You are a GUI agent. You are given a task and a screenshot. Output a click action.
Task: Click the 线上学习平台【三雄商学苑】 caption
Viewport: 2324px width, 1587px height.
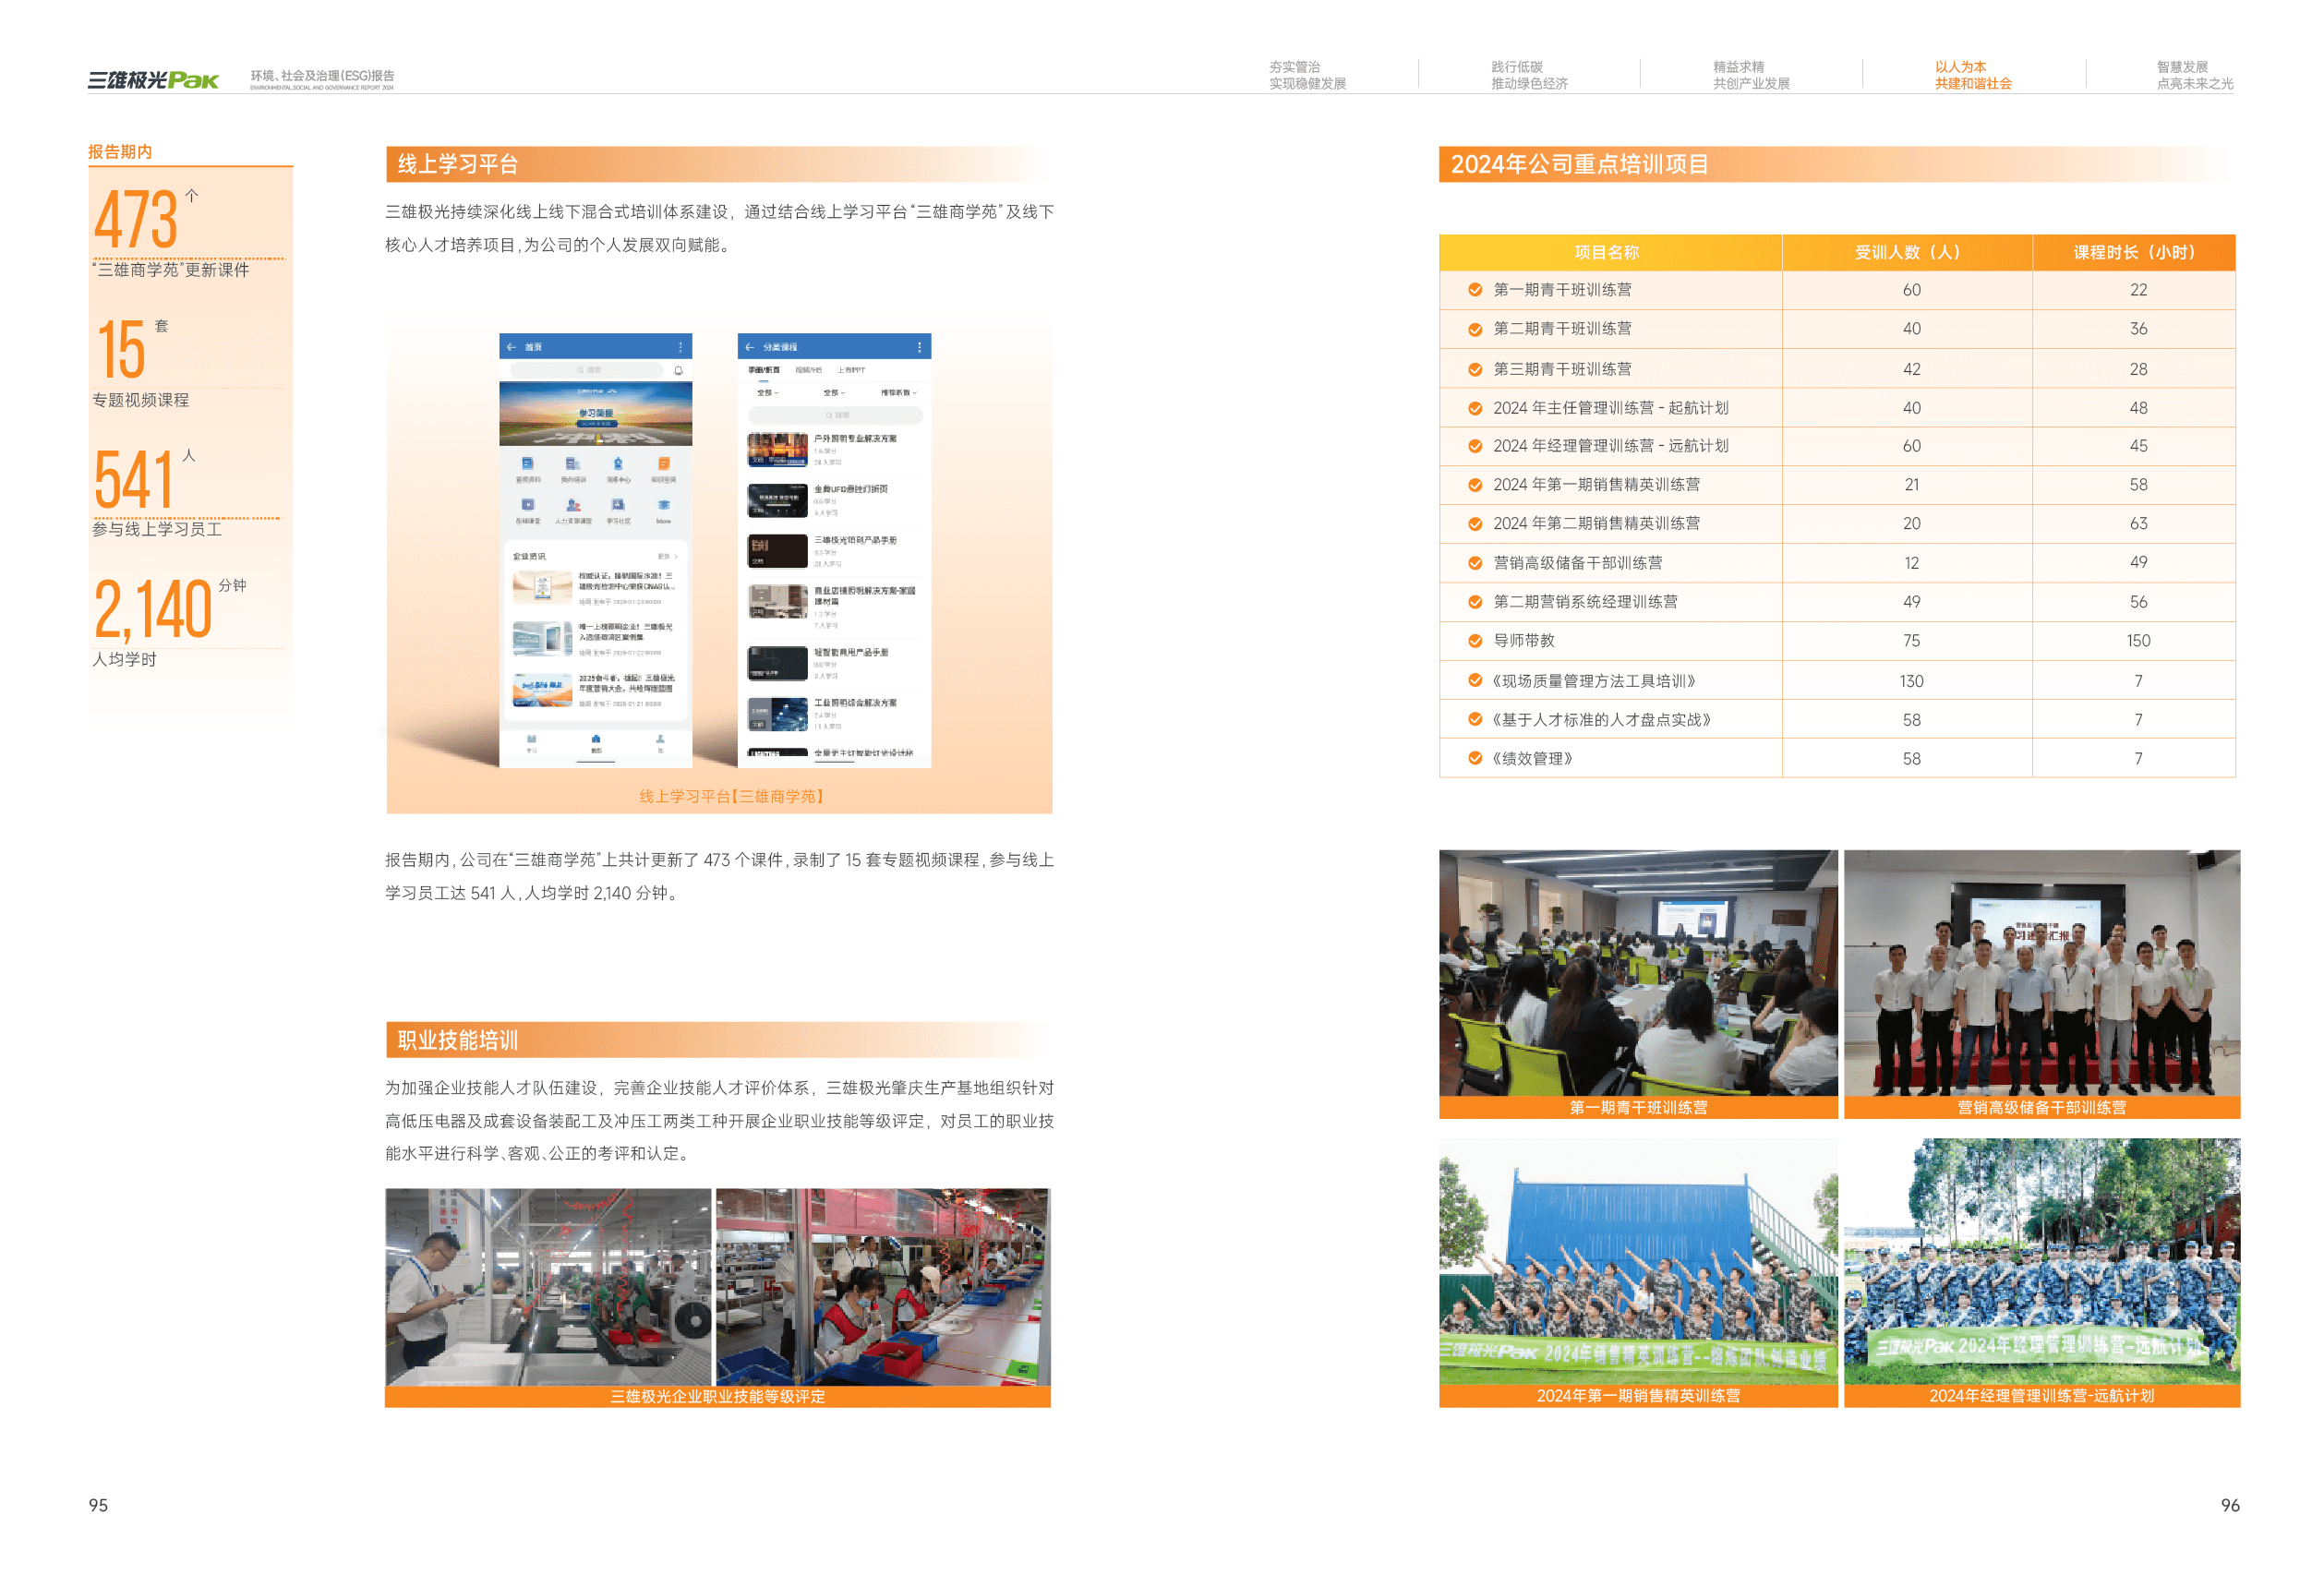point(731,797)
